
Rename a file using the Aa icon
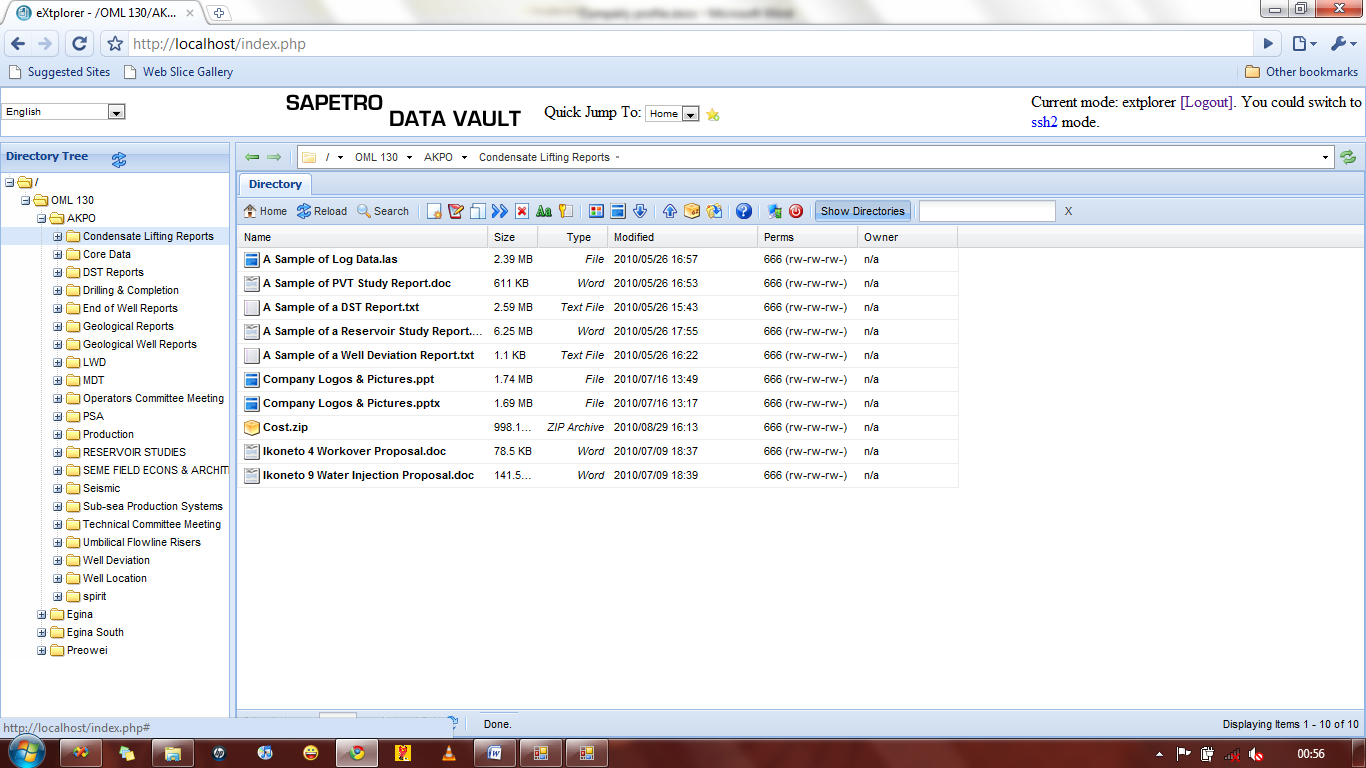click(543, 211)
